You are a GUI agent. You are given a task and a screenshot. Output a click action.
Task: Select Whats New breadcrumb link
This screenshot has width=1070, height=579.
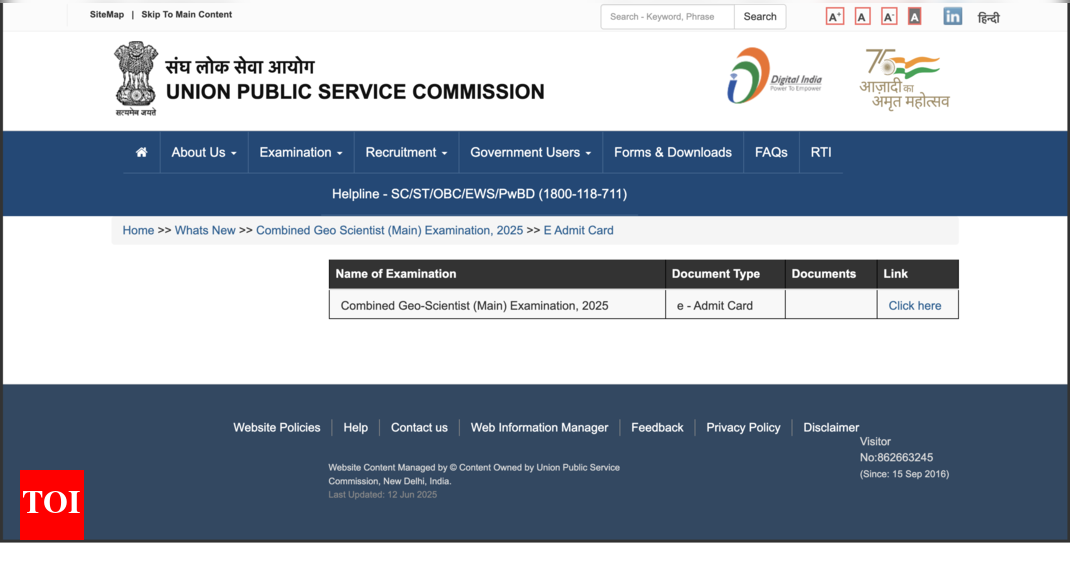tap(205, 231)
